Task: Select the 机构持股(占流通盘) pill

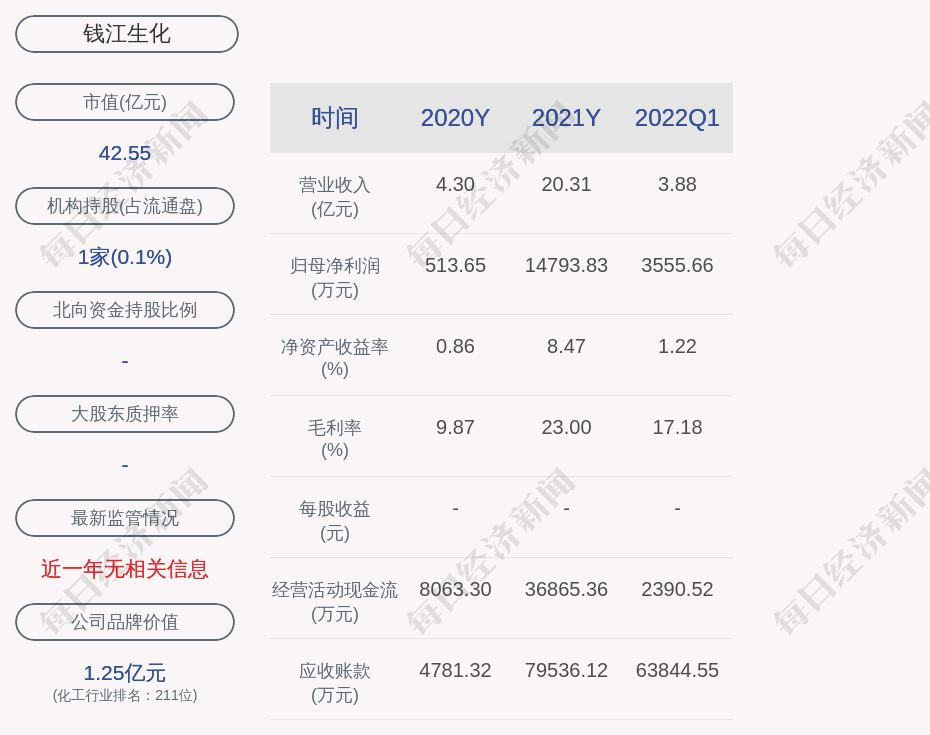Action: (x=125, y=206)
